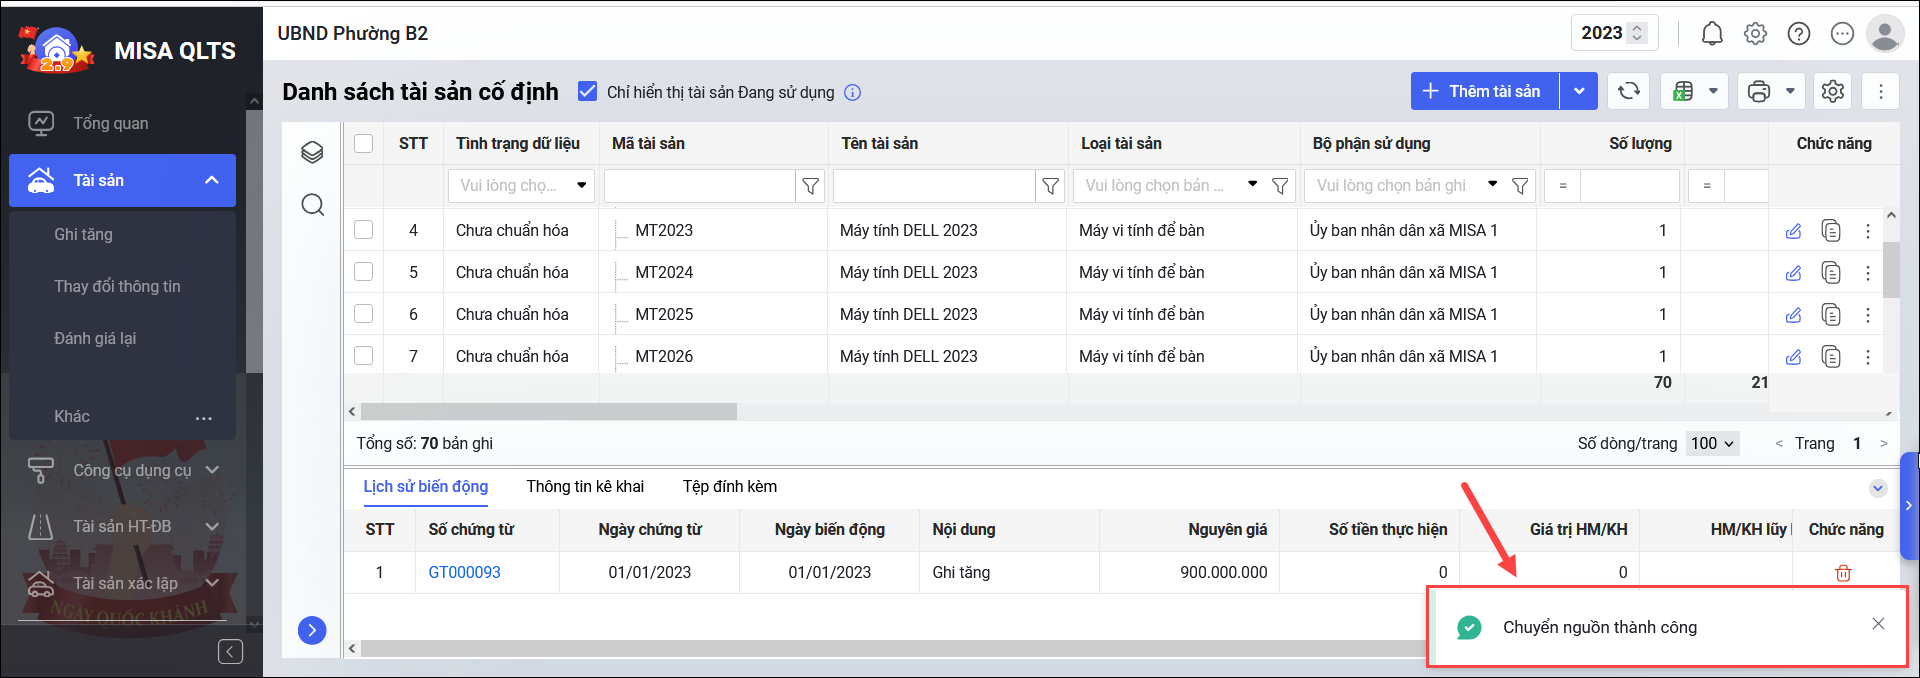Click the refresh data icon
Screen dimensions: 1920x678
point(1628,91)
